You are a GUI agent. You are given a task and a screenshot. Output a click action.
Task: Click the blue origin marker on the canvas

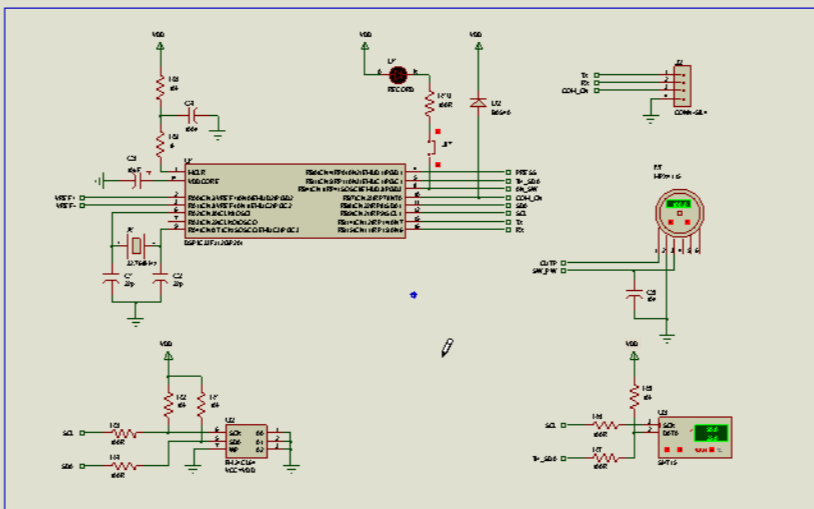click(413, 294)
